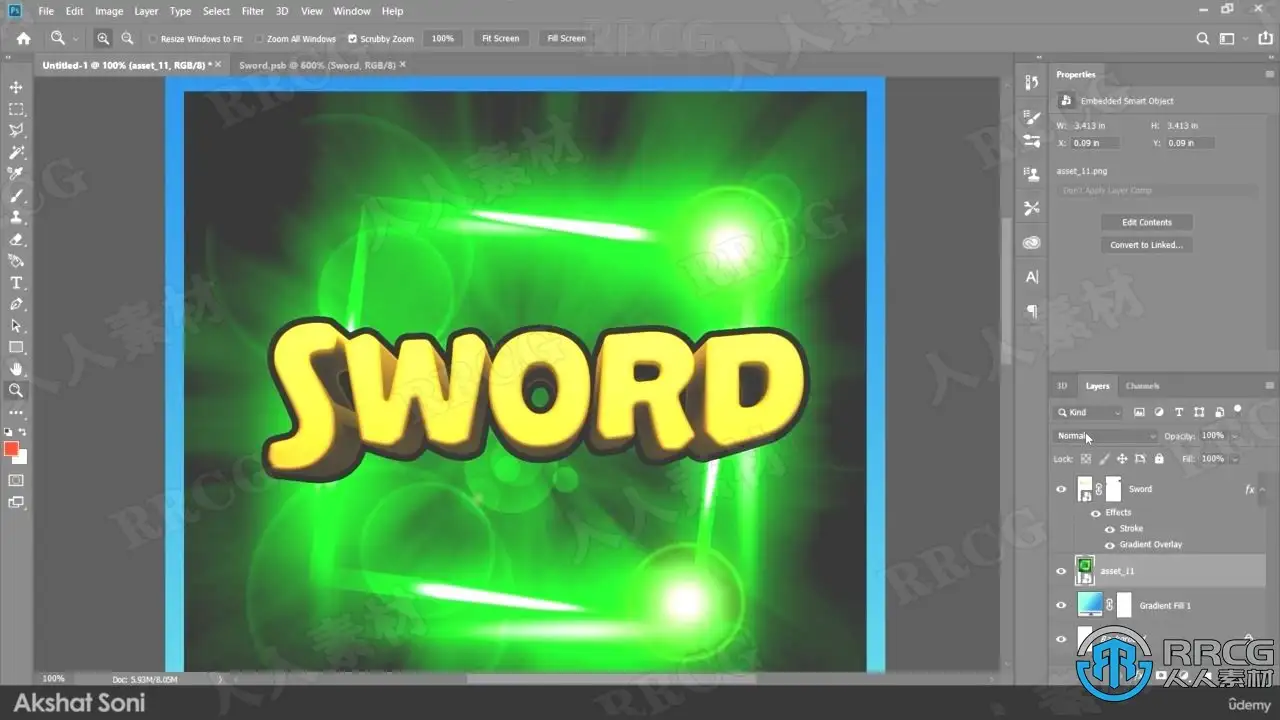Click the Edit Contents button
The height and width of the screenshot is (720, 1280).
[1146, 222]
